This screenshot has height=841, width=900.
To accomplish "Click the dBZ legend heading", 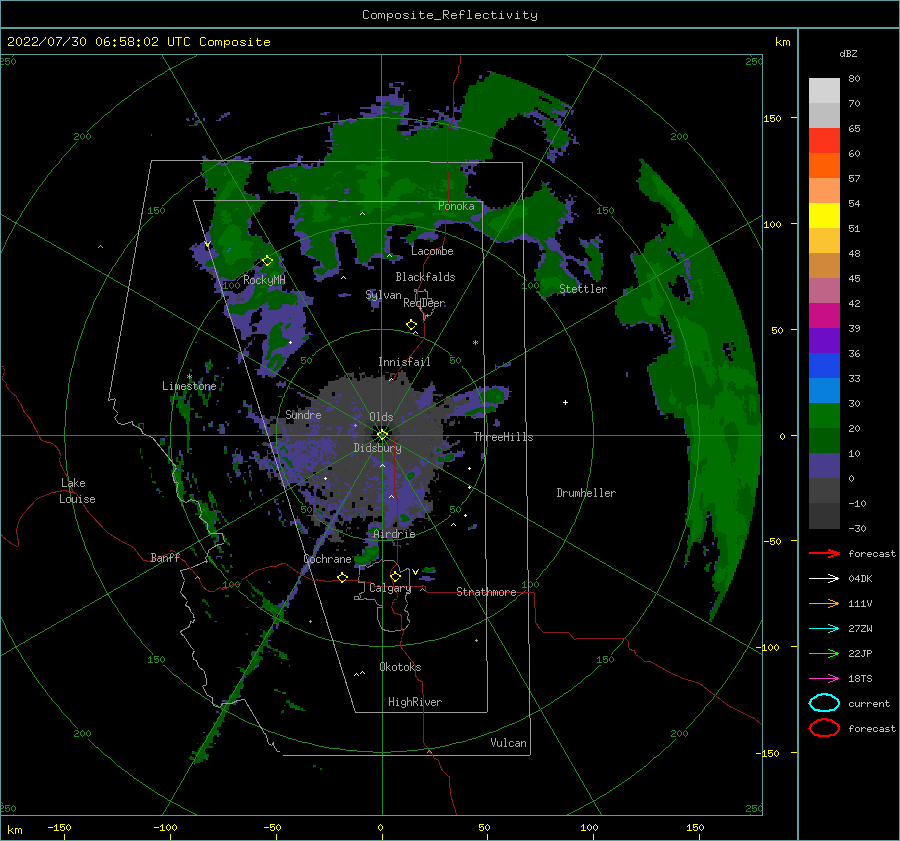I will coord(848,53).
